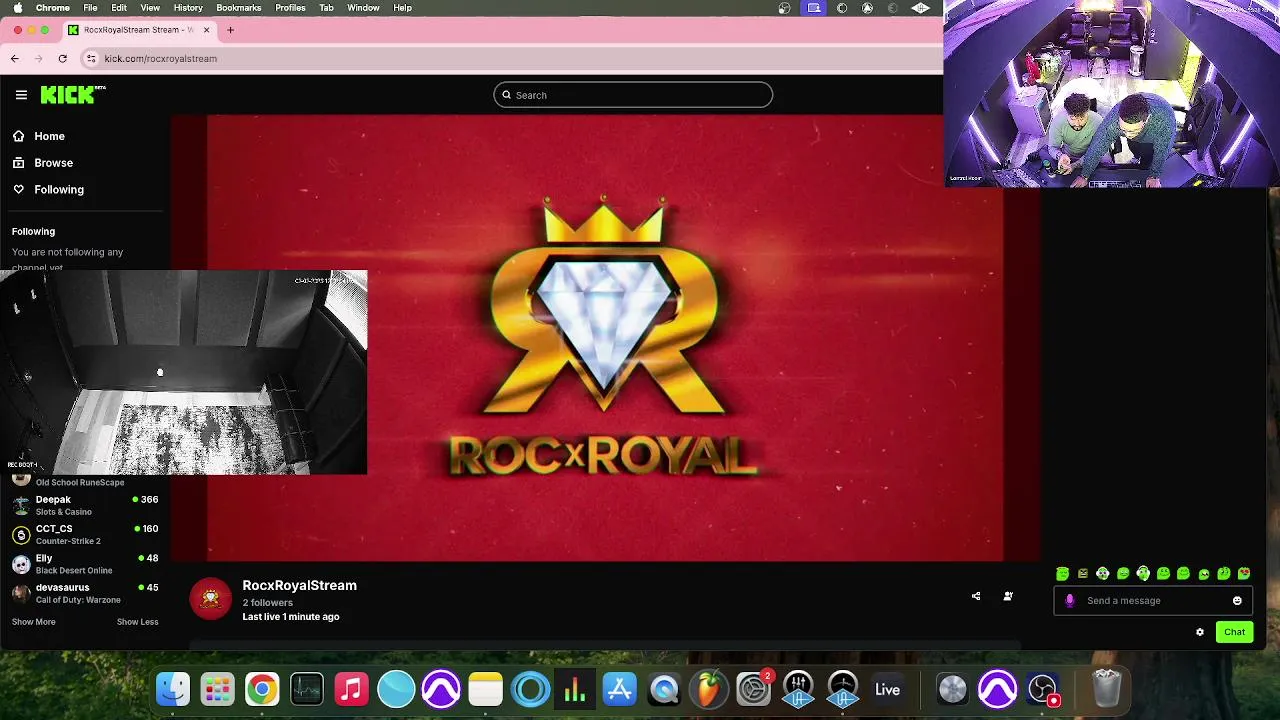Open FL Studio from the dock

[709, 689]
